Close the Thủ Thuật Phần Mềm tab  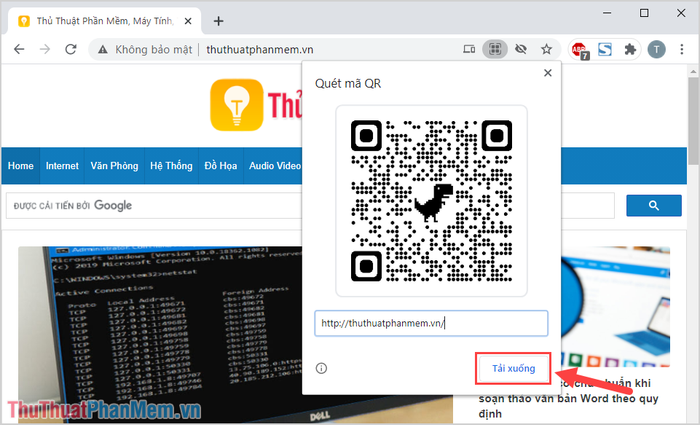pos(188,21)
